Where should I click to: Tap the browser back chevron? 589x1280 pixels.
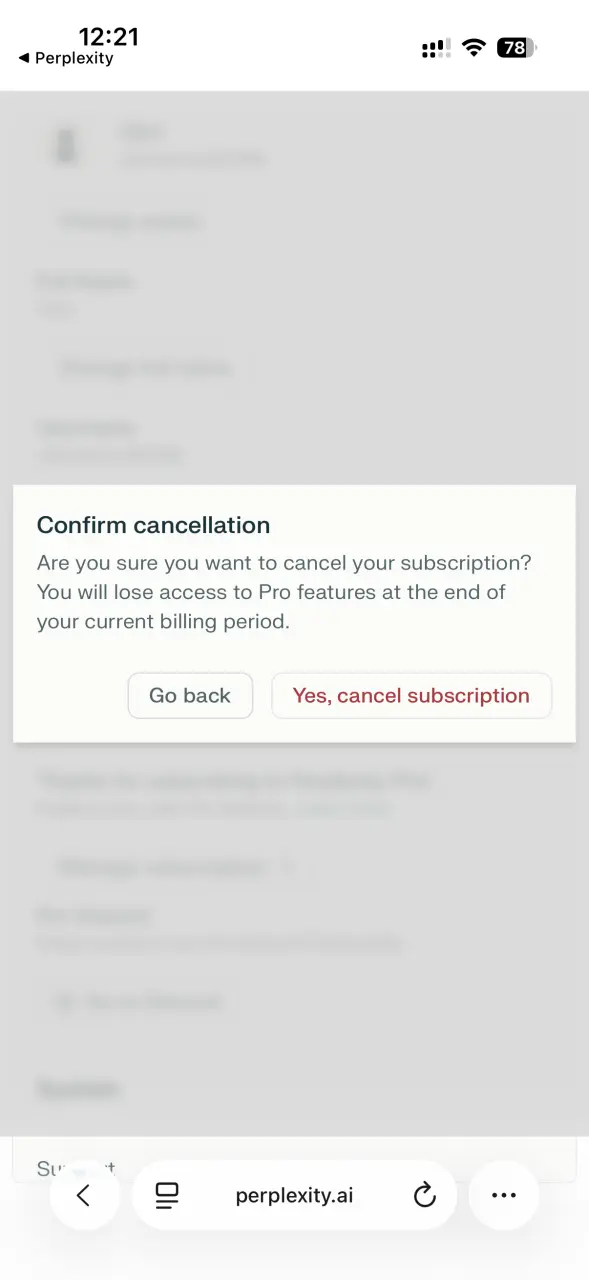pyautogui.click(x=84, y=1195)
